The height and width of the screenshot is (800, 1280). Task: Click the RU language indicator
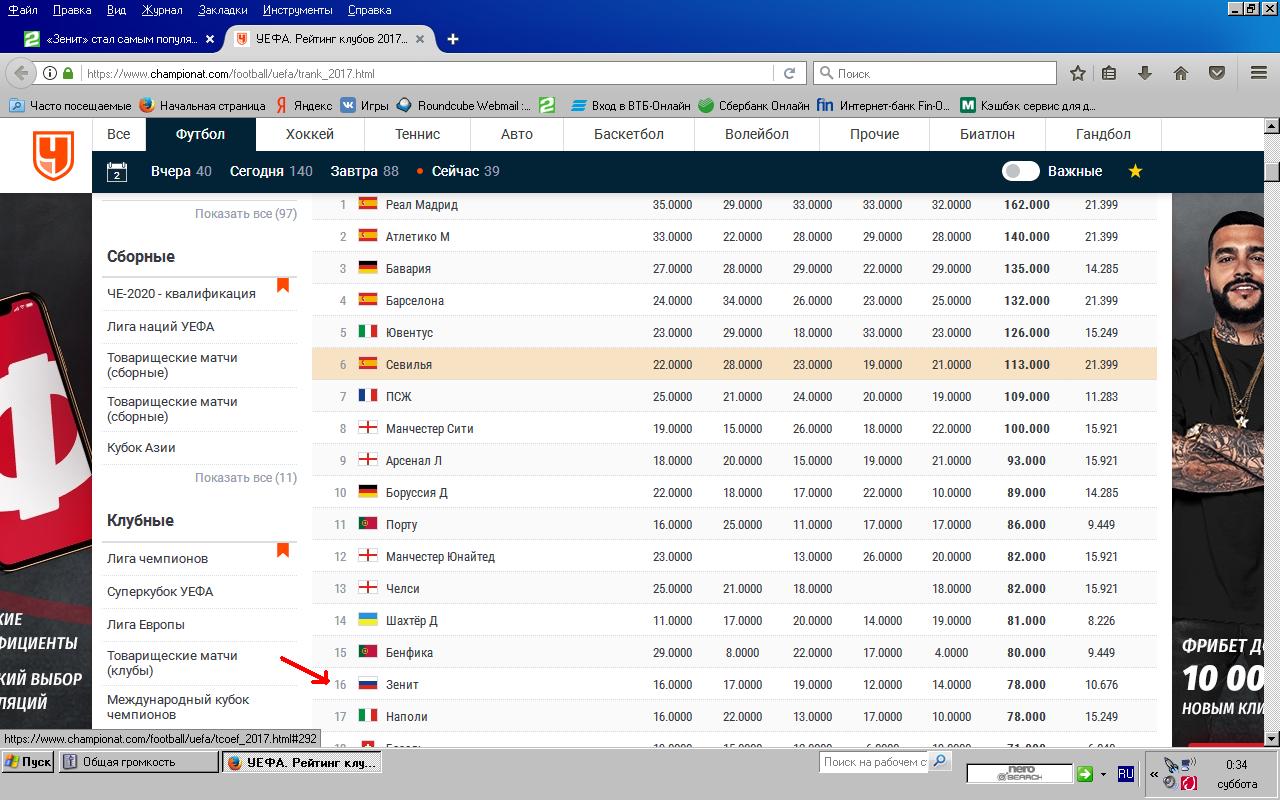(x=1125, y=773)
